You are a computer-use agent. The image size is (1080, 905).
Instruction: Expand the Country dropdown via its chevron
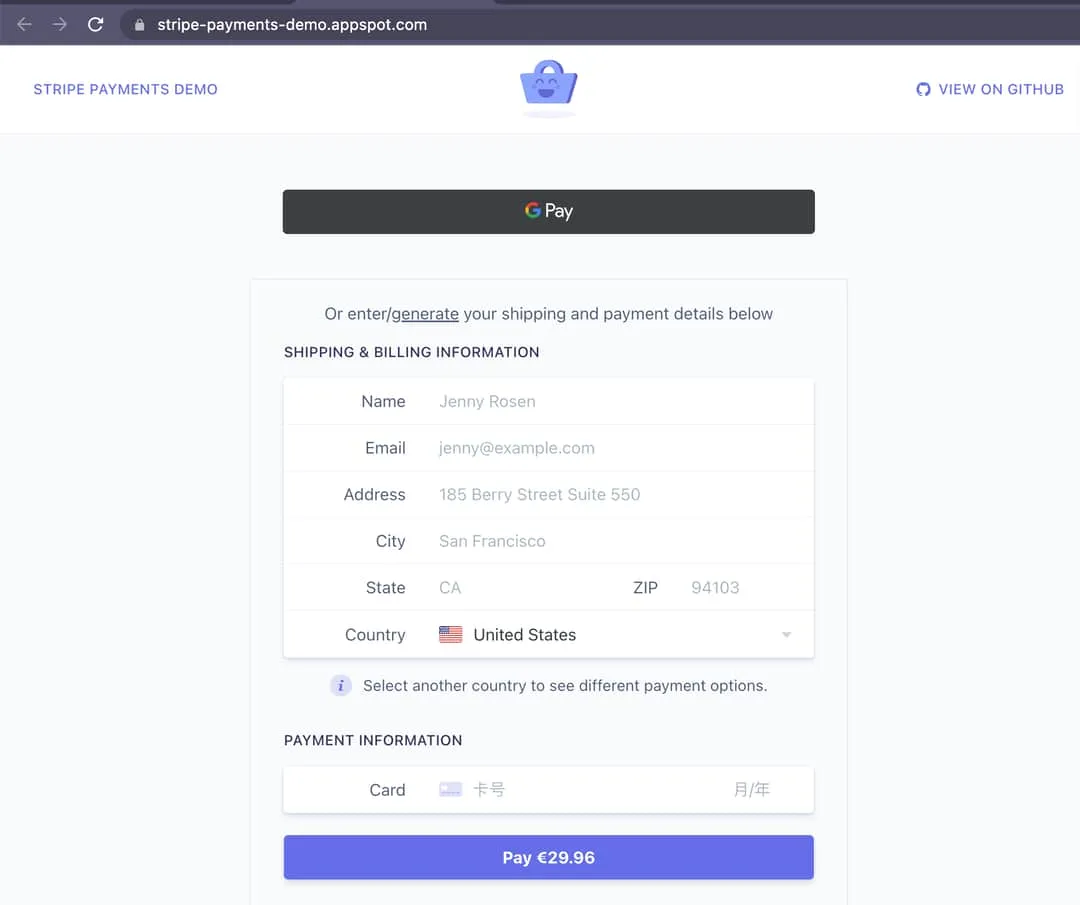pos(786,634)
